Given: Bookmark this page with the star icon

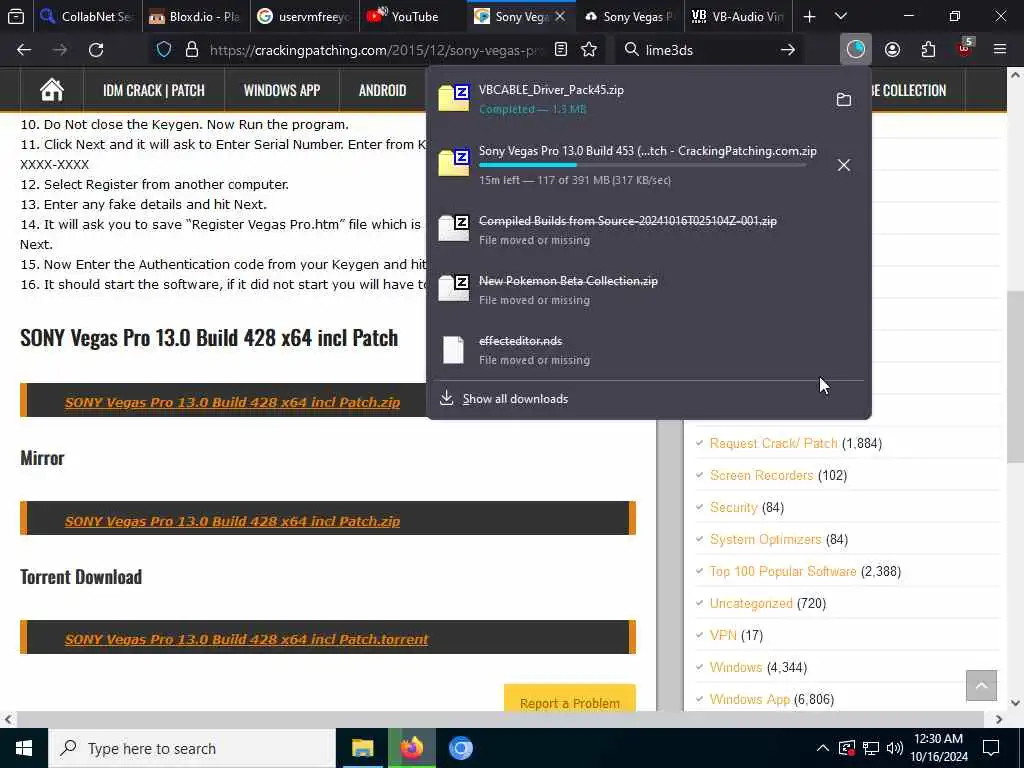Looking at the screenshot, I should coord(589,50).
